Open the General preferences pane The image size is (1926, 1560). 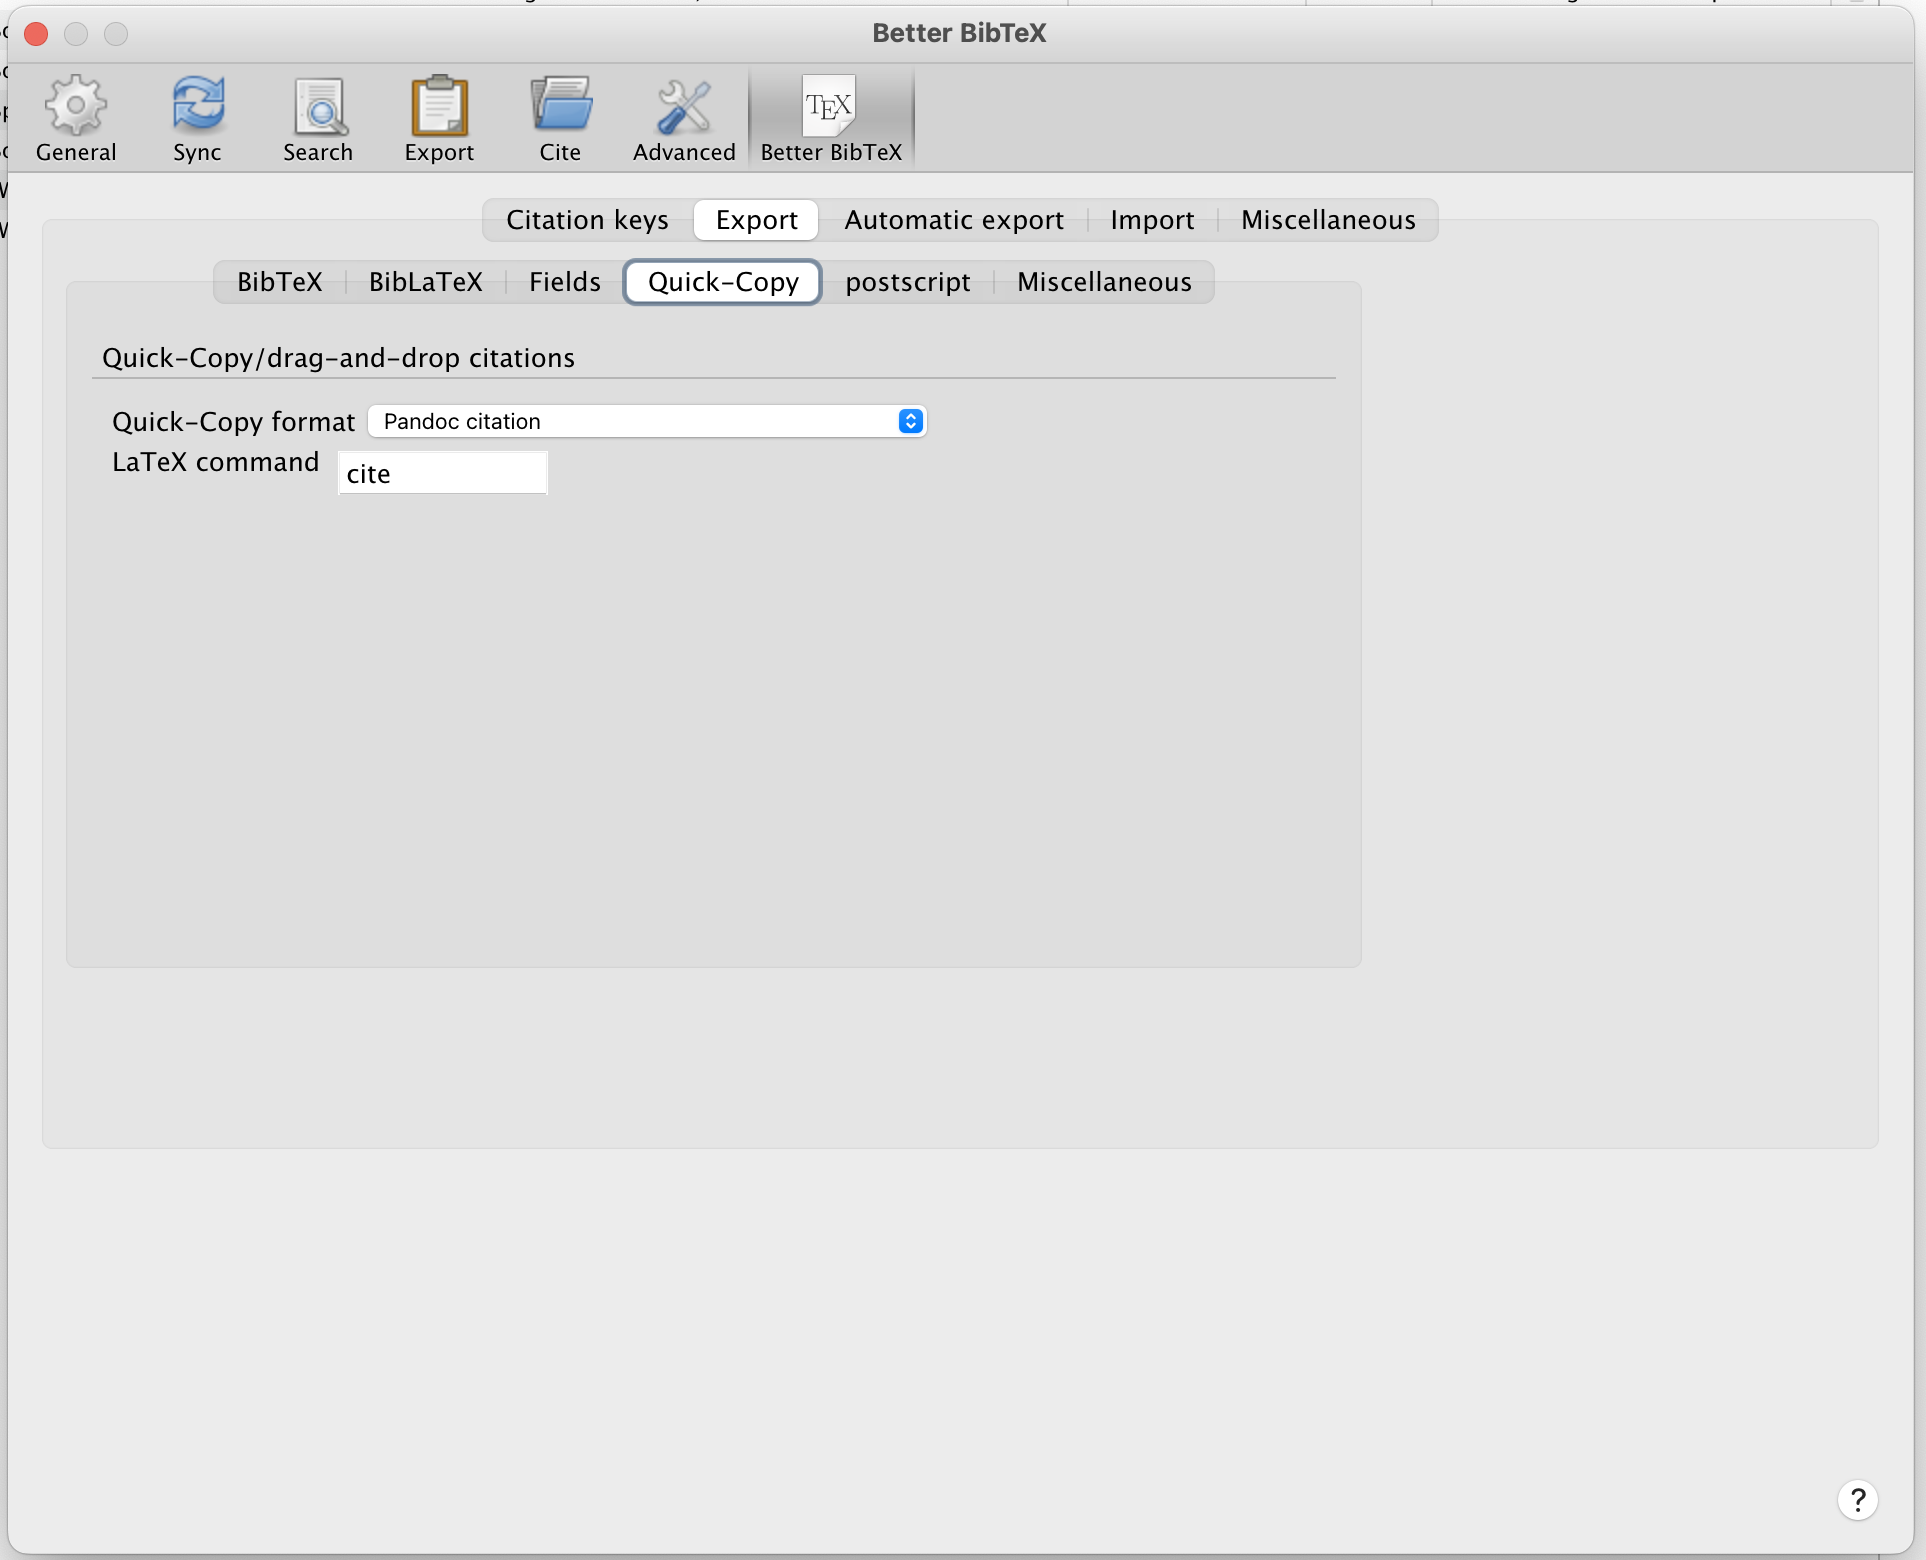[76, 119]
